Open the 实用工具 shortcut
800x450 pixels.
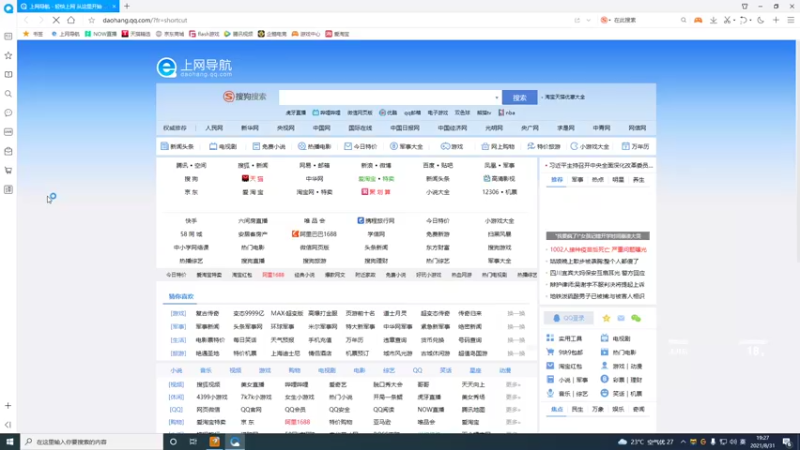[564, 338]
